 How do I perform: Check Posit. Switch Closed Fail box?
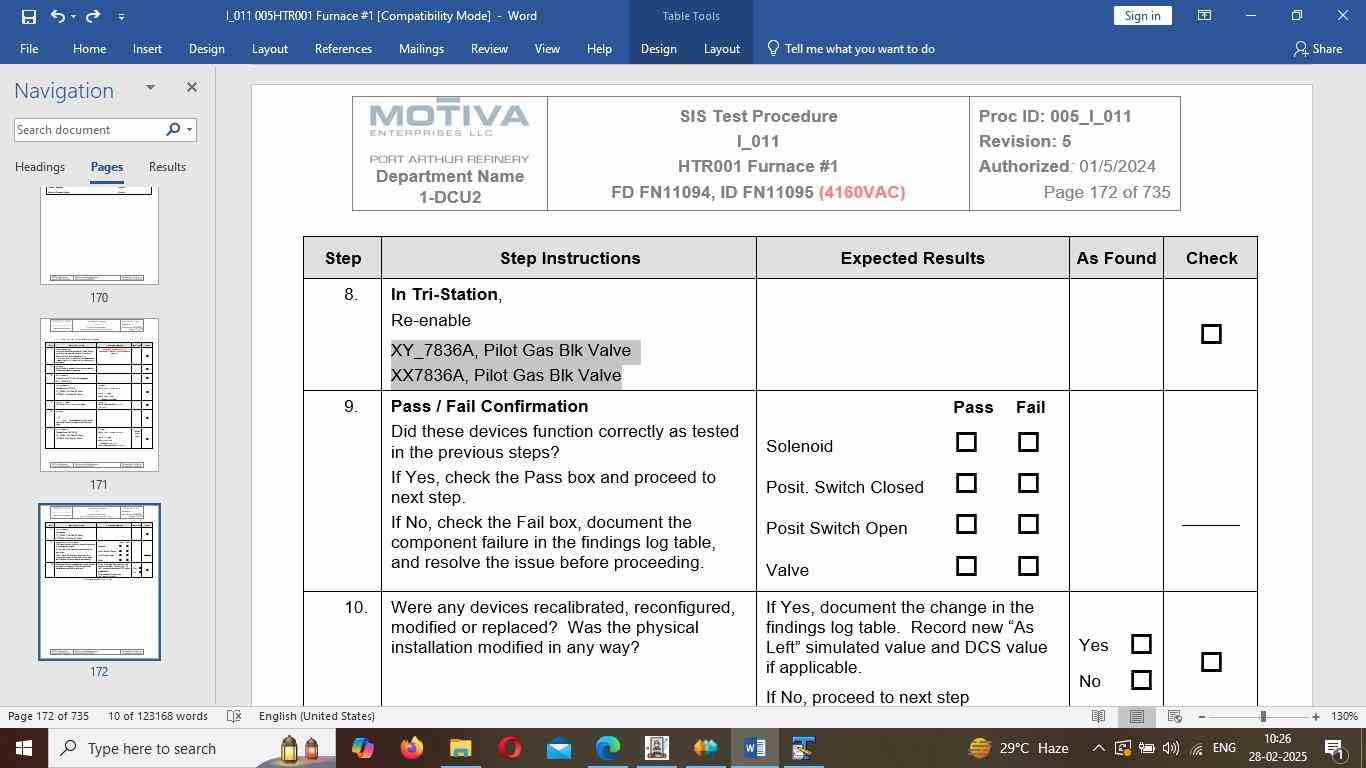[1028, 483]
